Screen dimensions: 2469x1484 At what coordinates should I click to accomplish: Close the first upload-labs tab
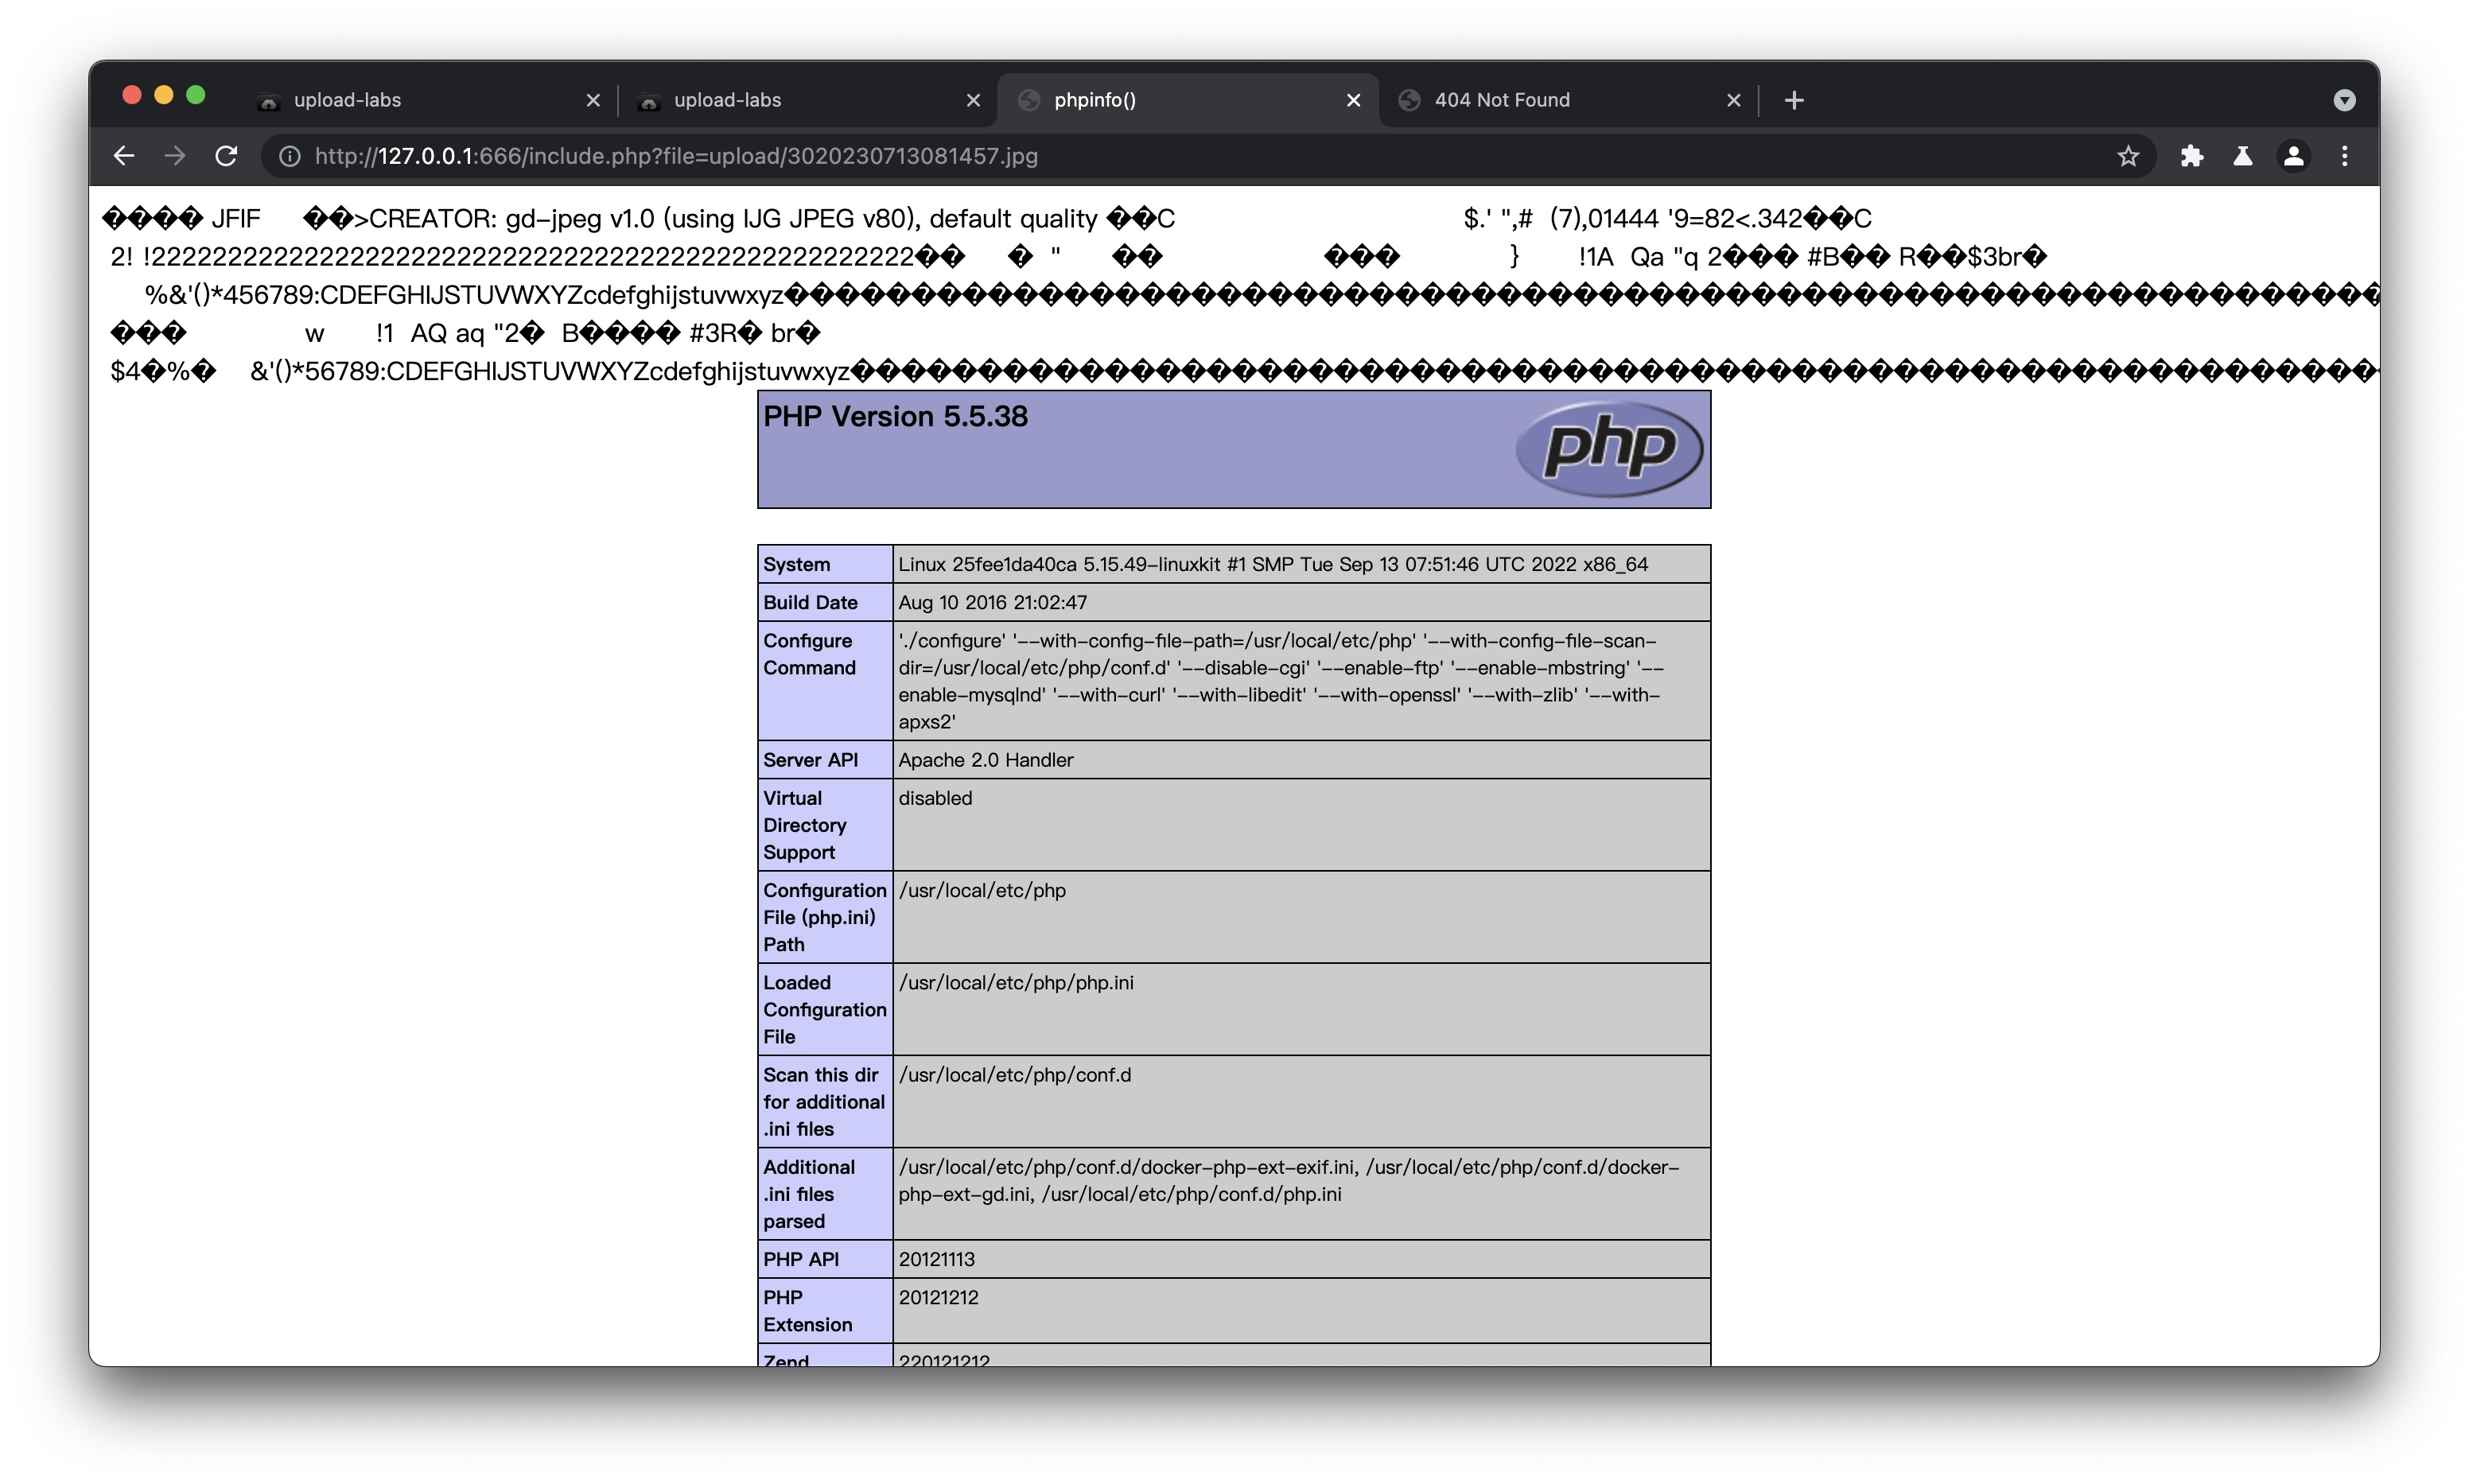[593, 100]
